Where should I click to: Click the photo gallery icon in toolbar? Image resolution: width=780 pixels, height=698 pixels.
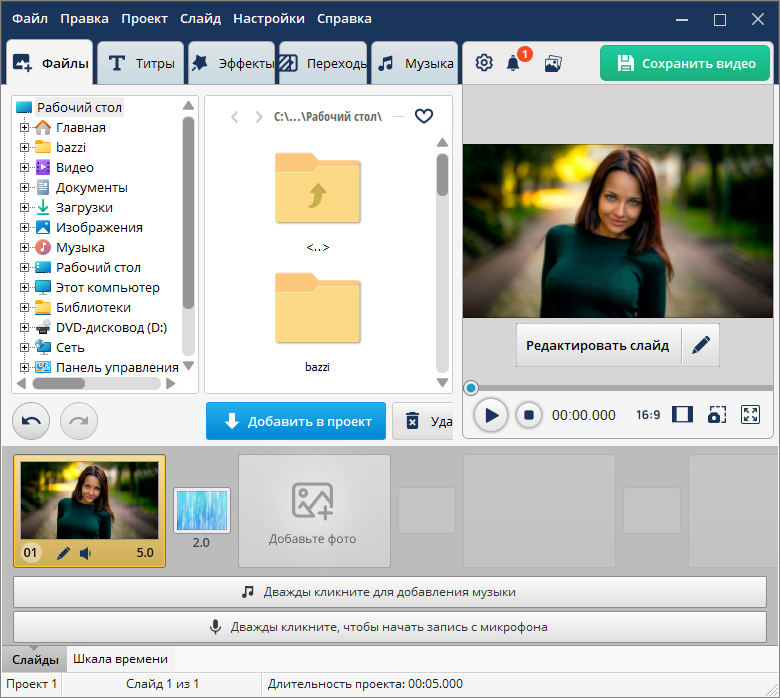point(552,63)
